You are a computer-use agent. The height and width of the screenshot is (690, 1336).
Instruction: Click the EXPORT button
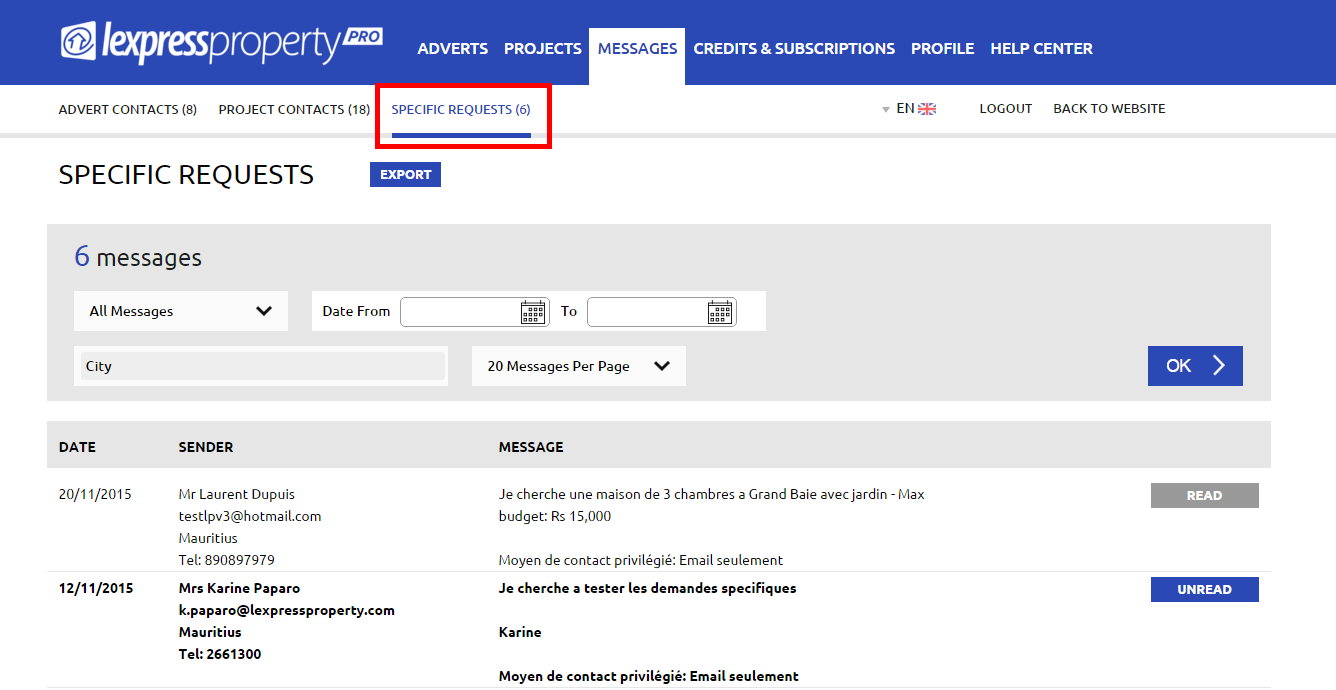(405, 175)
